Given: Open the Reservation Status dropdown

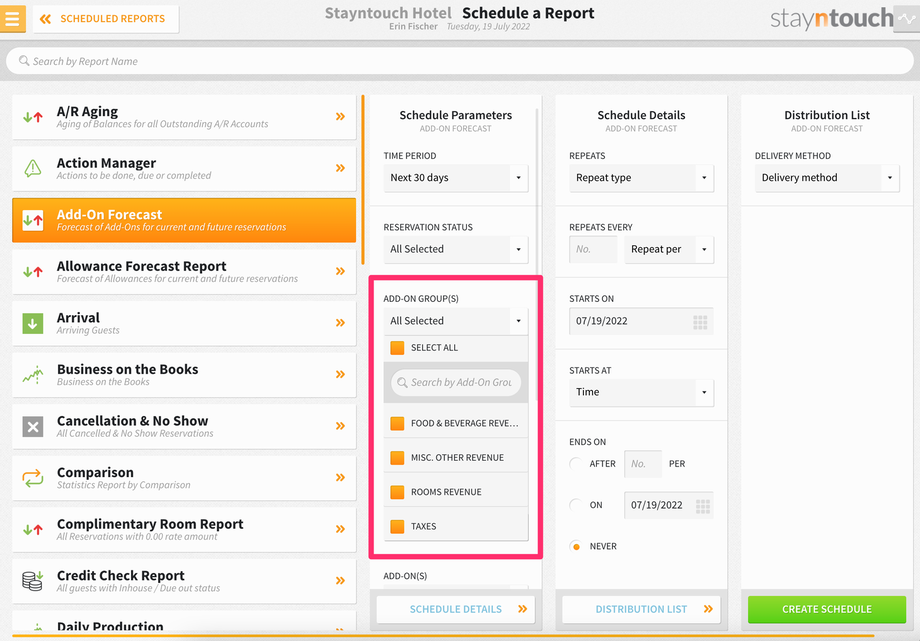Looking at the screenshot, I should (455, 249).
